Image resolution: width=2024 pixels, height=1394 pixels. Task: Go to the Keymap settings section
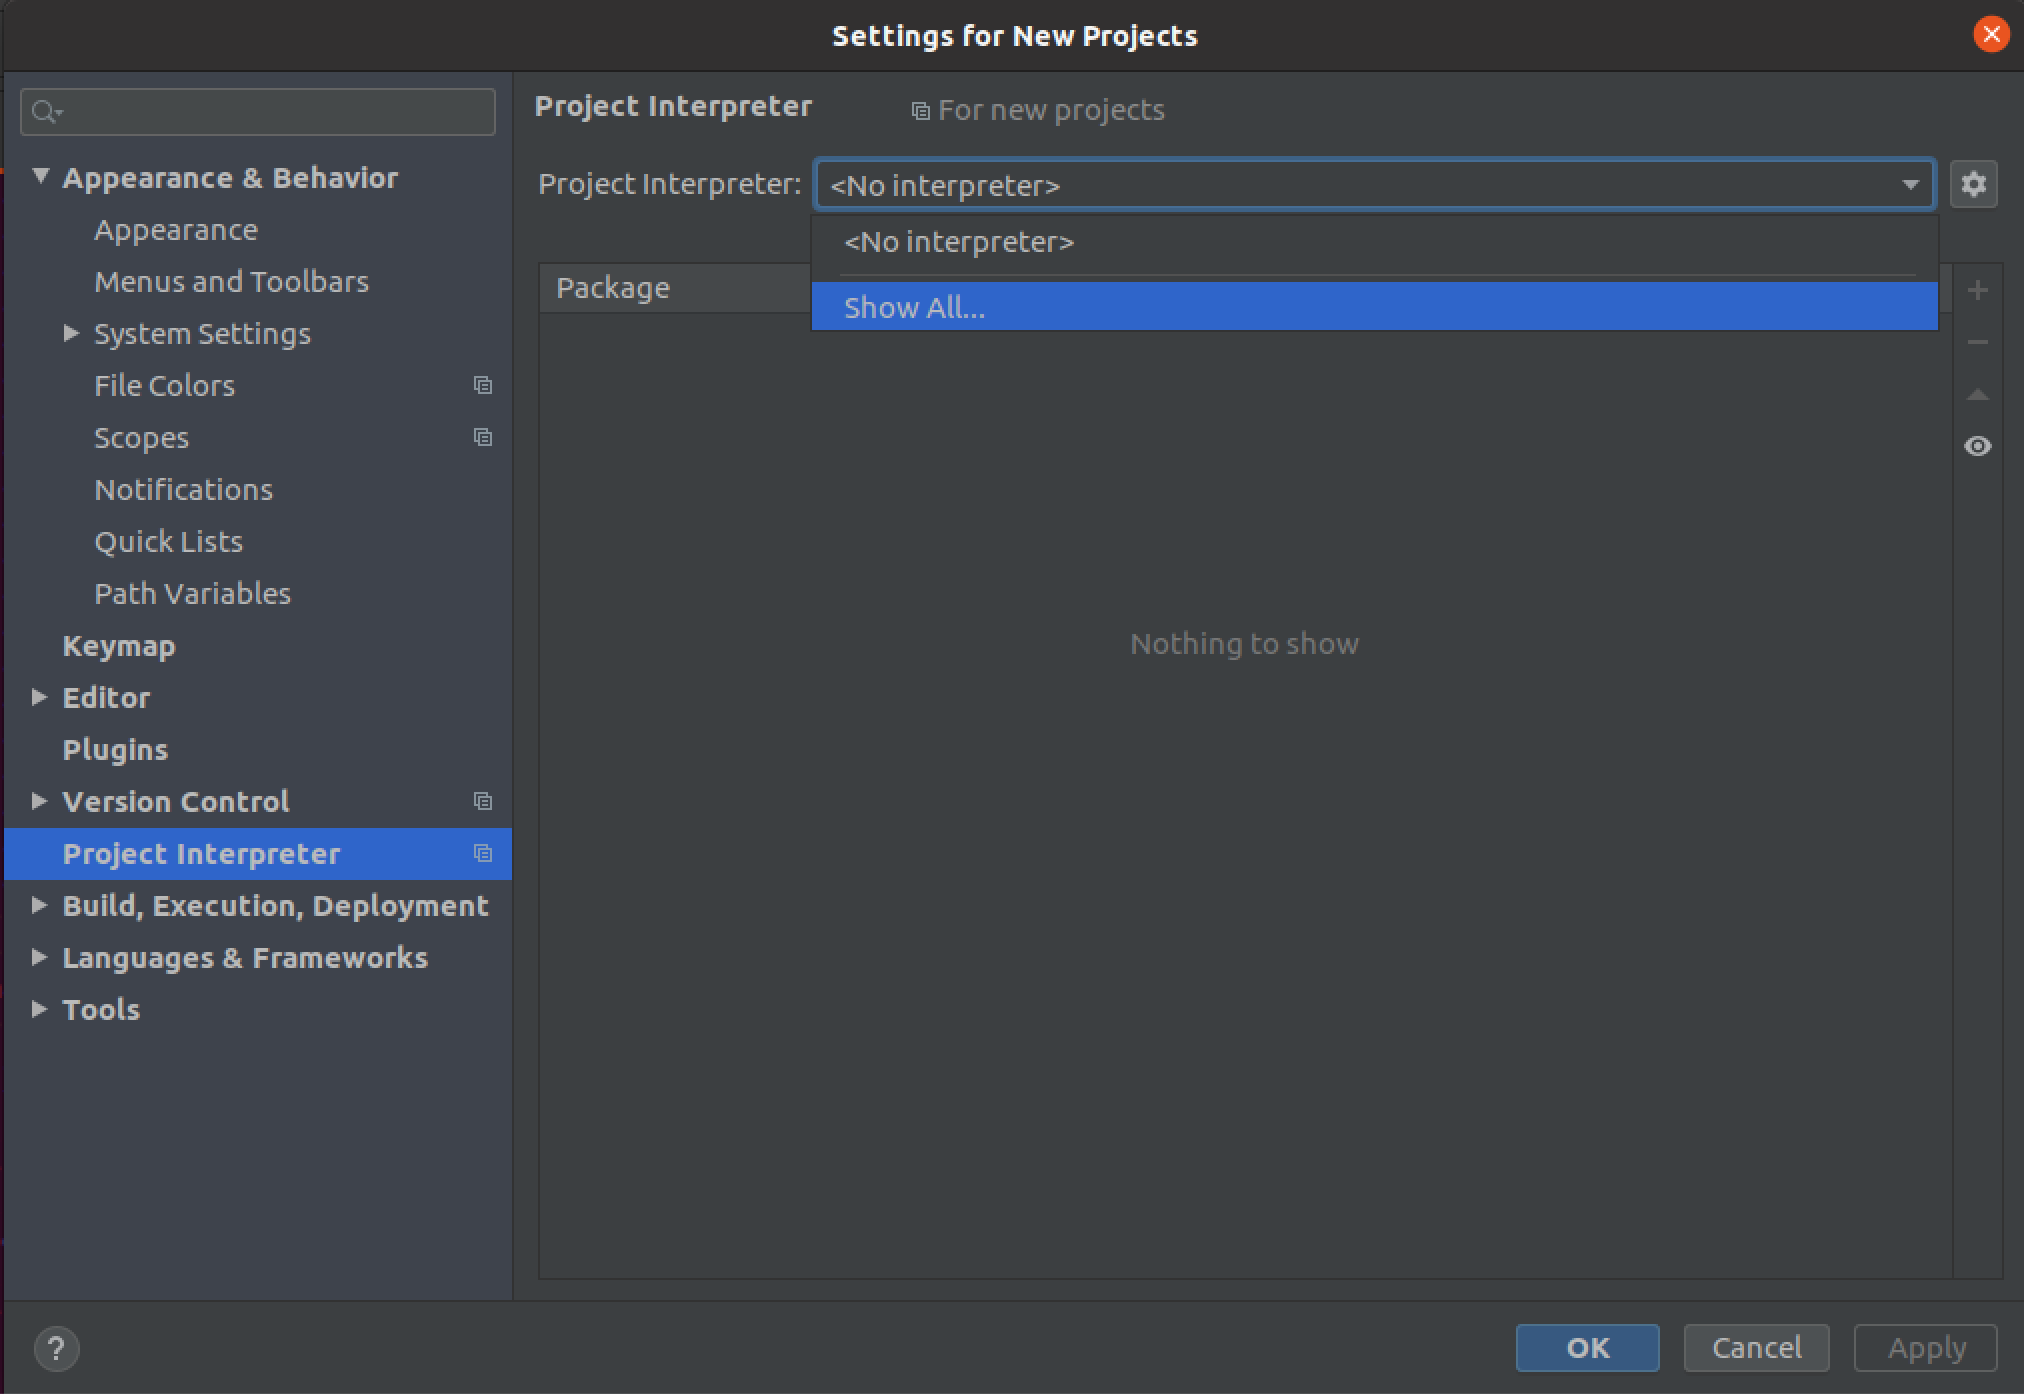click(x=118, y=645)
